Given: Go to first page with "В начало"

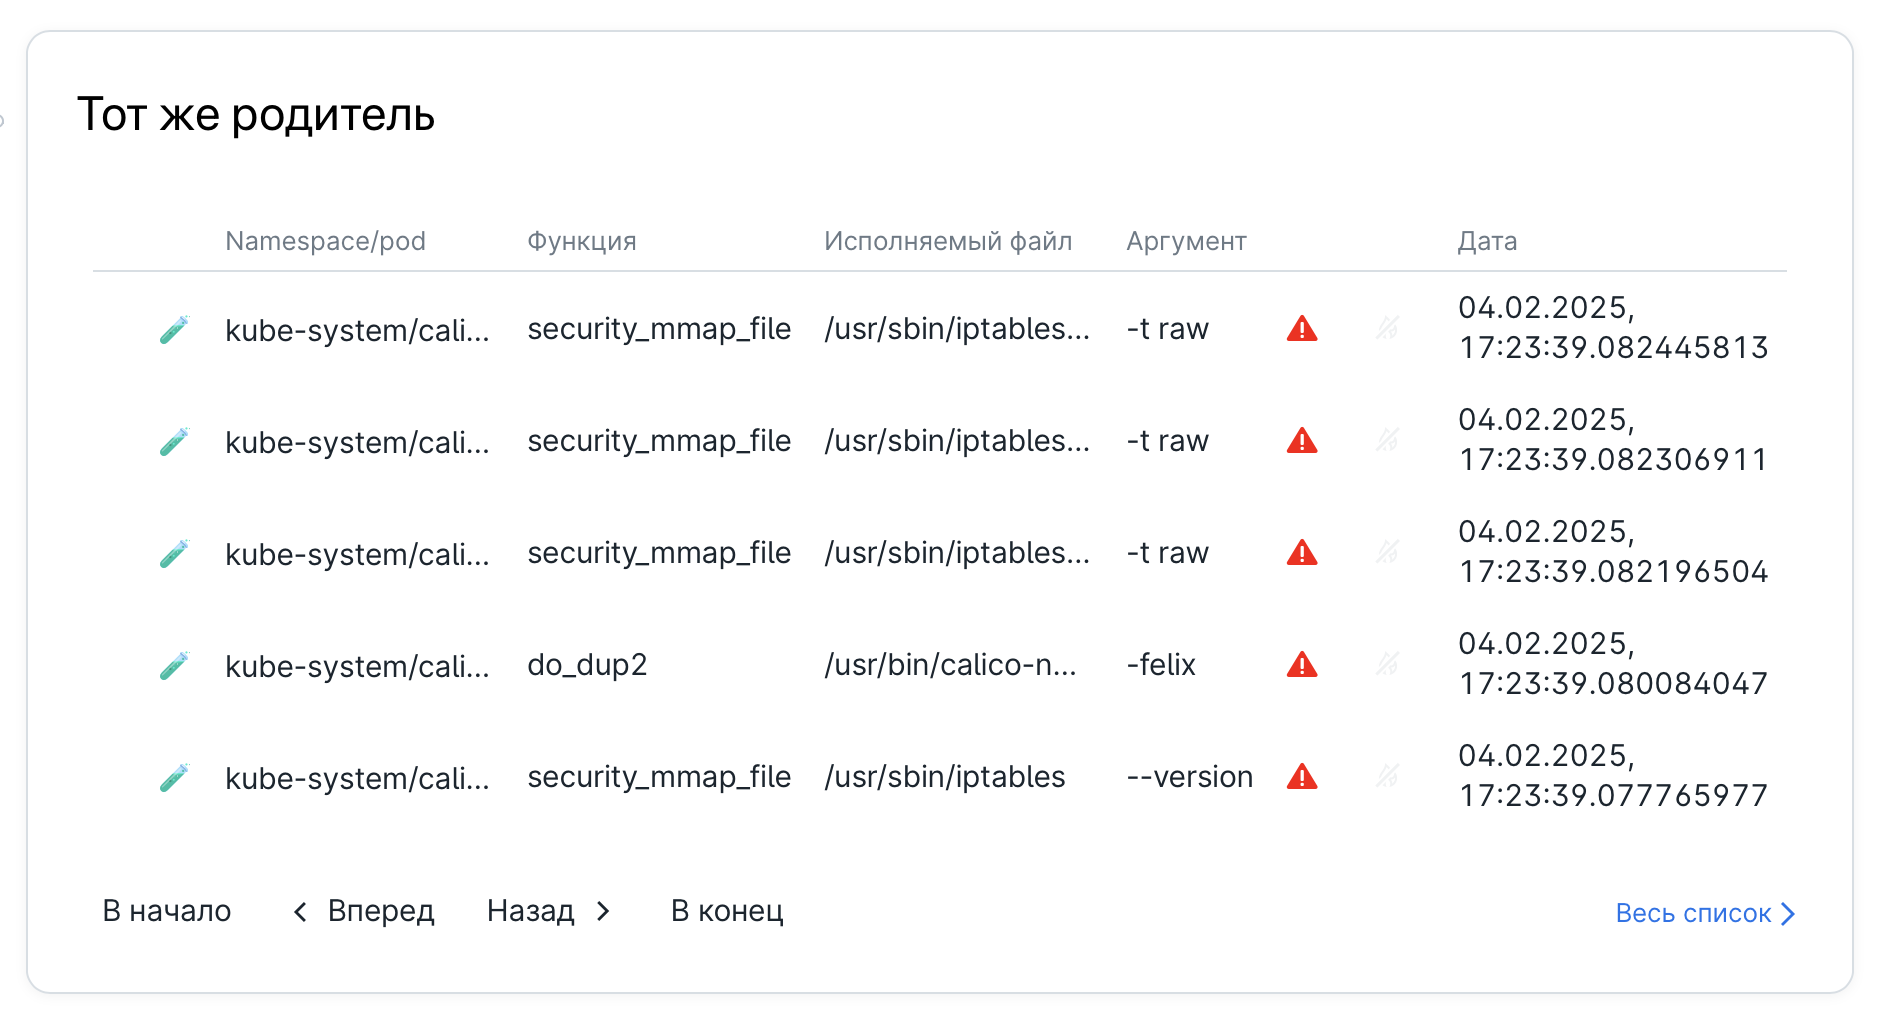Looking at the screenshot, I should click(167, 911).
